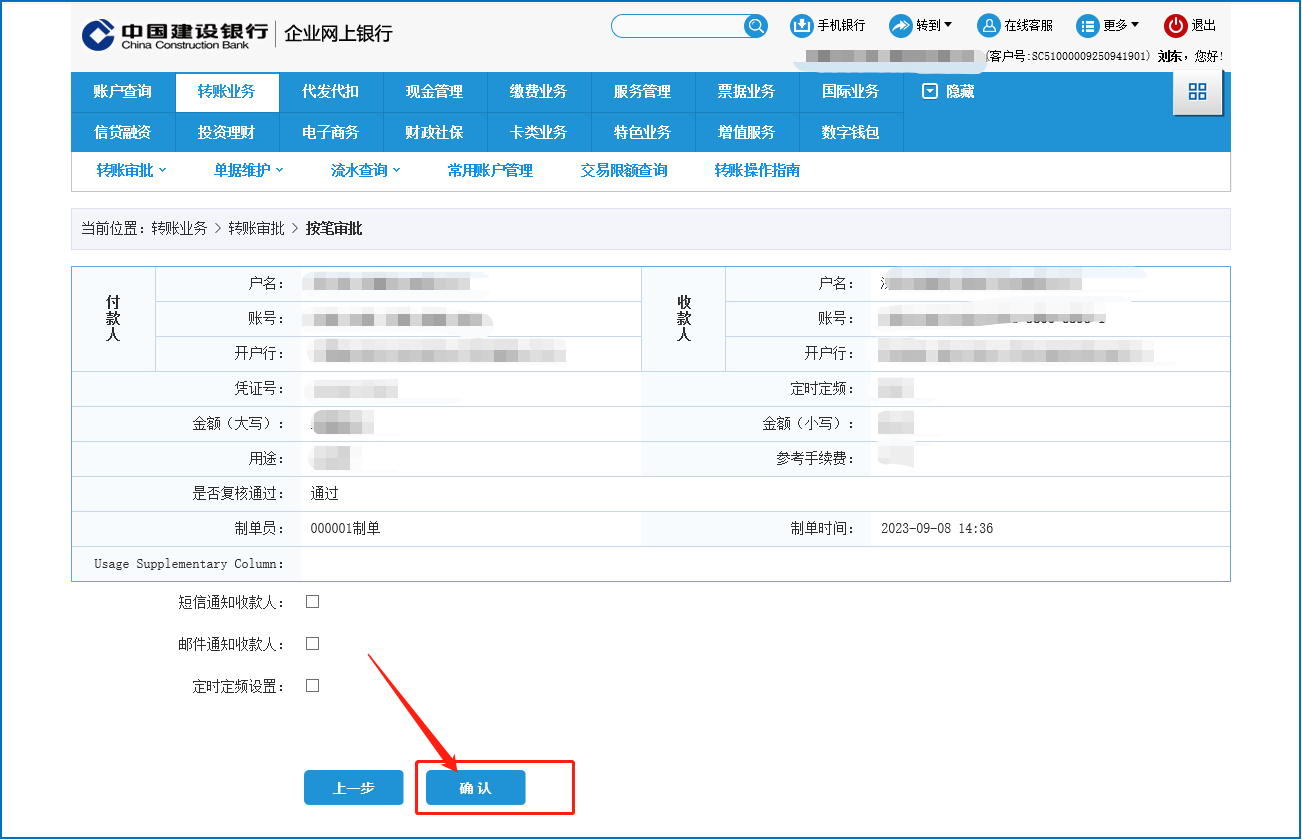The image size is (1302, 840).
Task: Click the search magnifier icon
Action: pyautogui.click(x=755, y=26)
